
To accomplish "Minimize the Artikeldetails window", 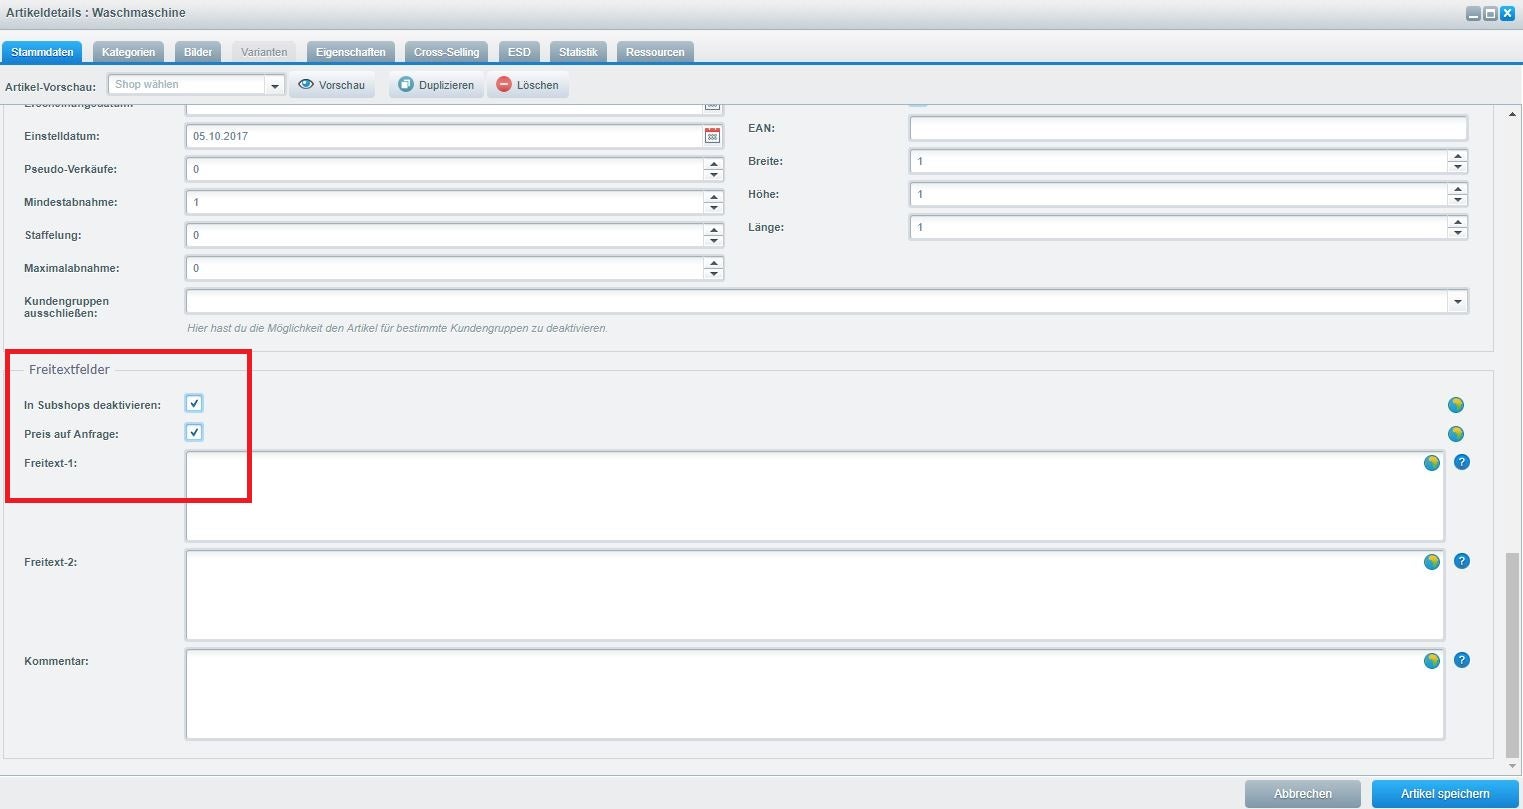I will (1474, 14).
